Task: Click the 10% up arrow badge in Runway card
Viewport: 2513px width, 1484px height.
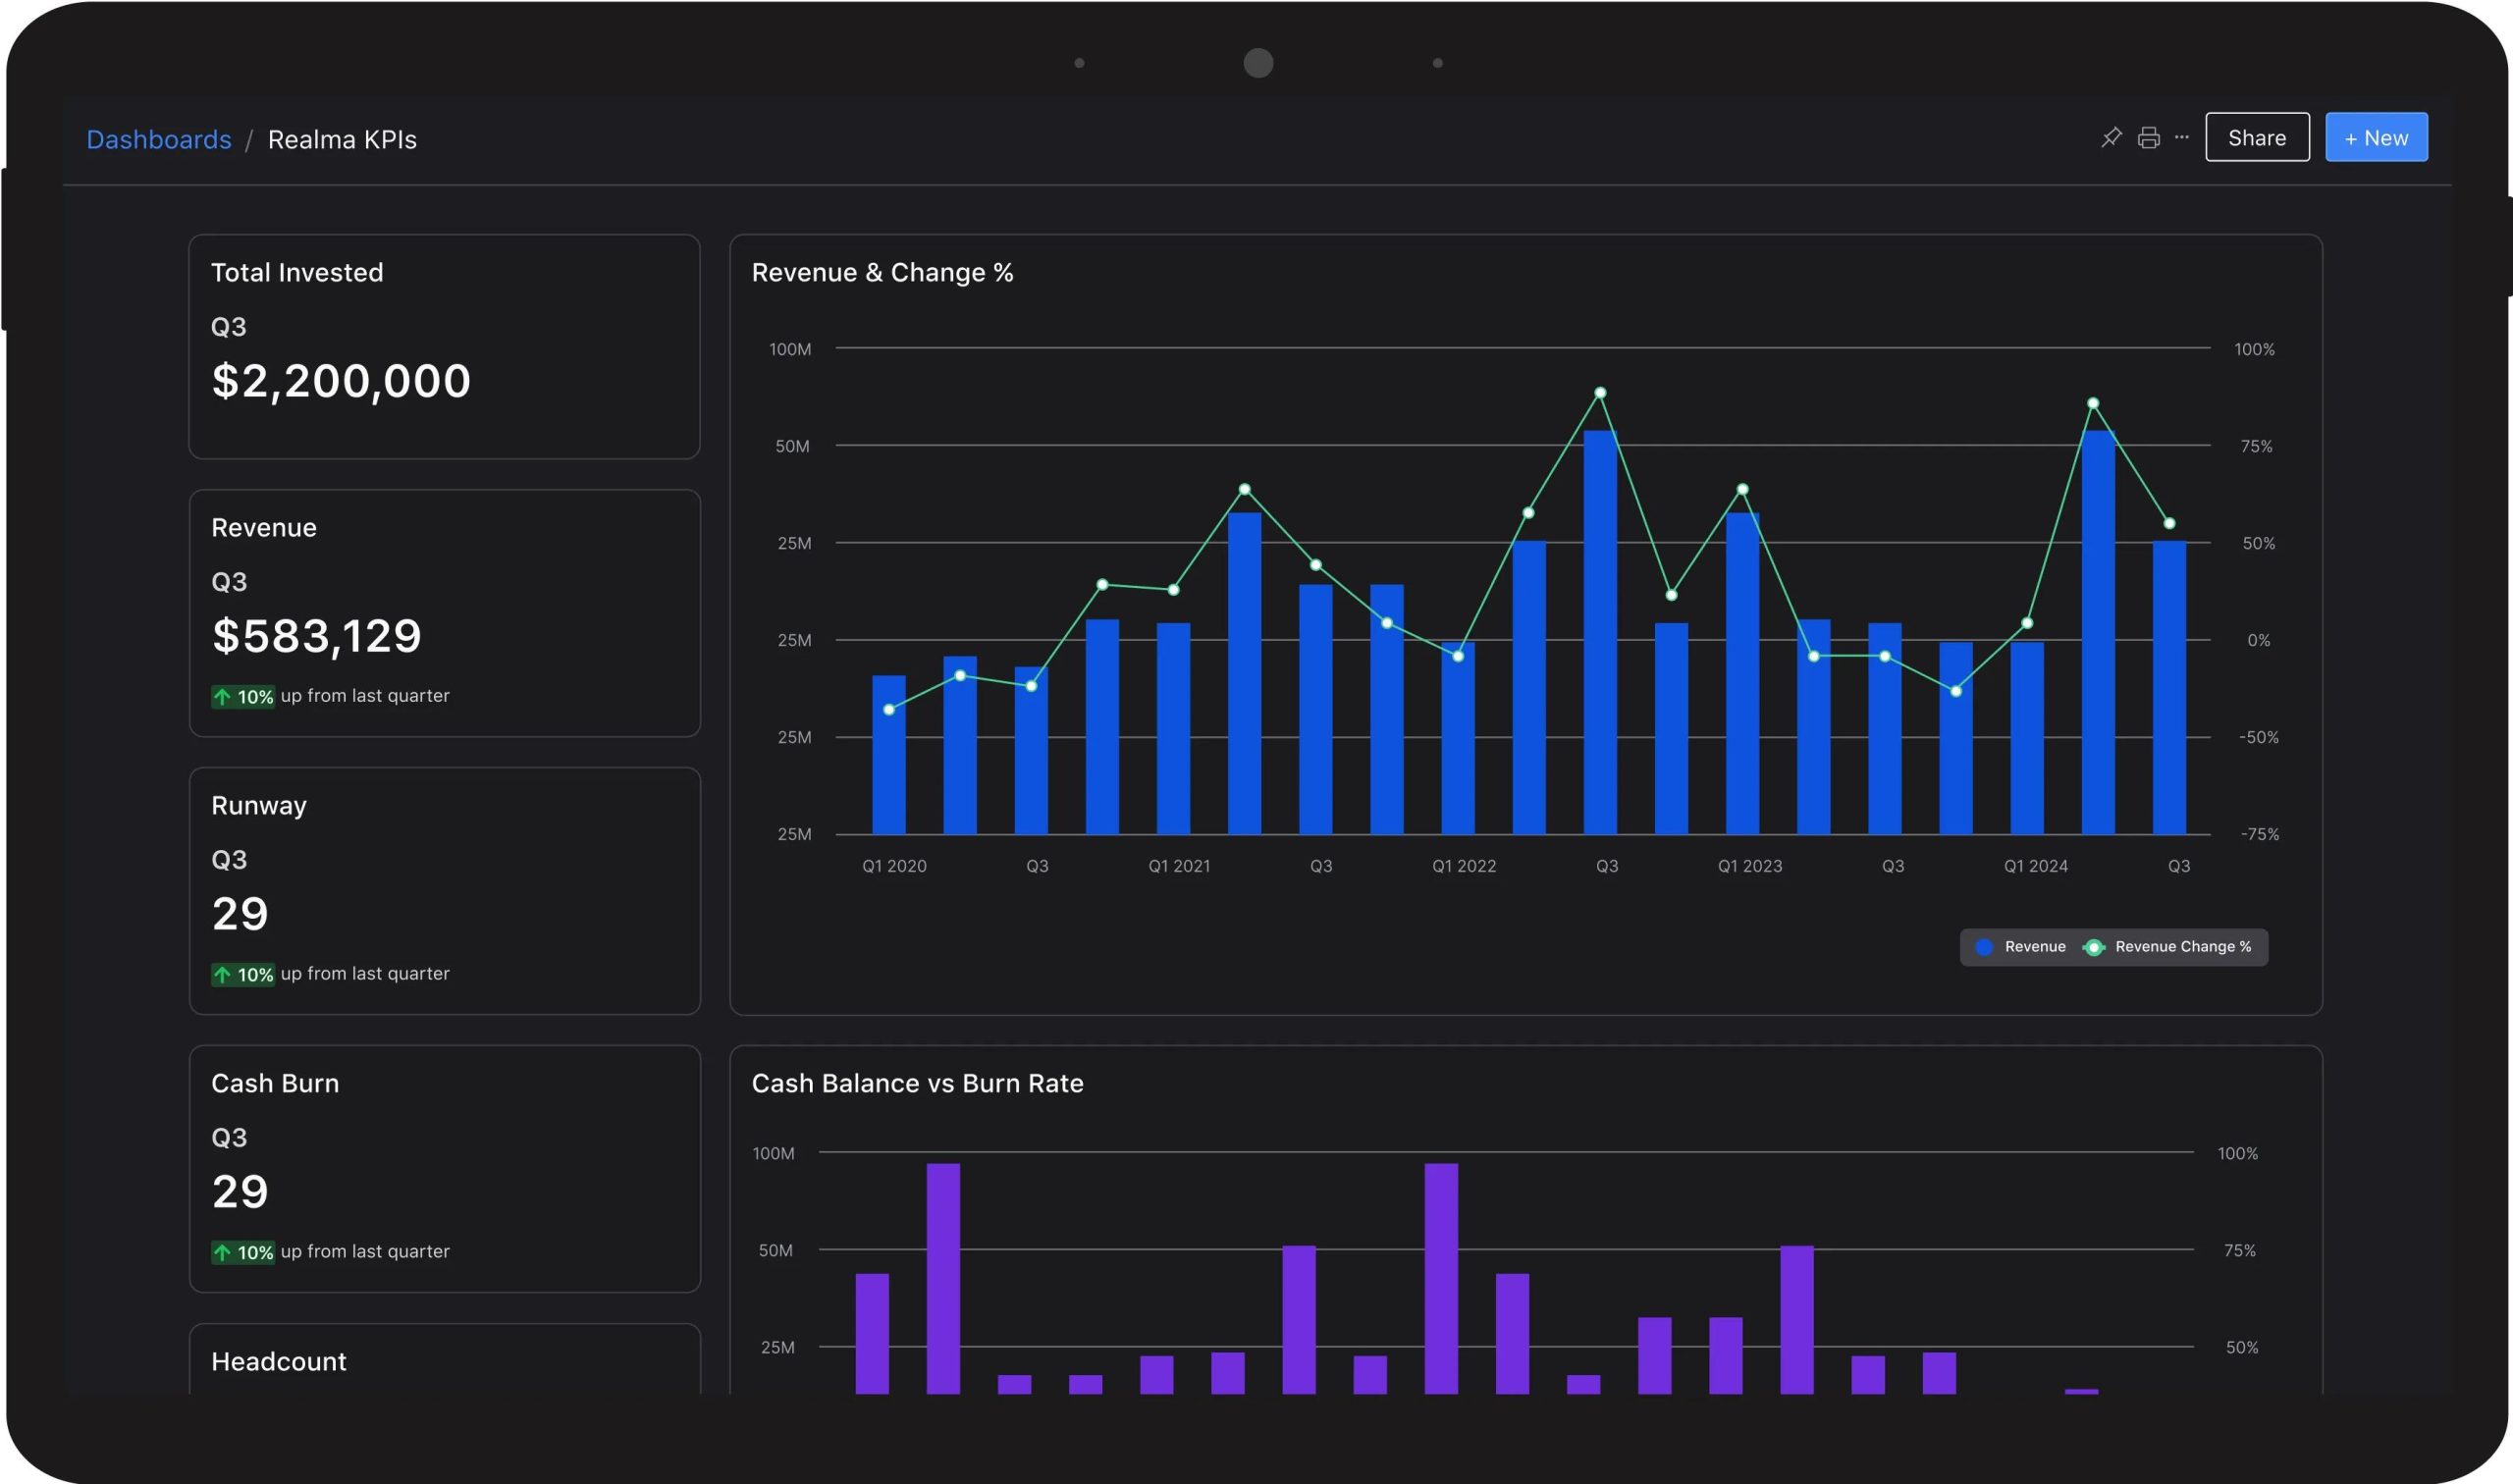Action: click(x=242, y=974)
